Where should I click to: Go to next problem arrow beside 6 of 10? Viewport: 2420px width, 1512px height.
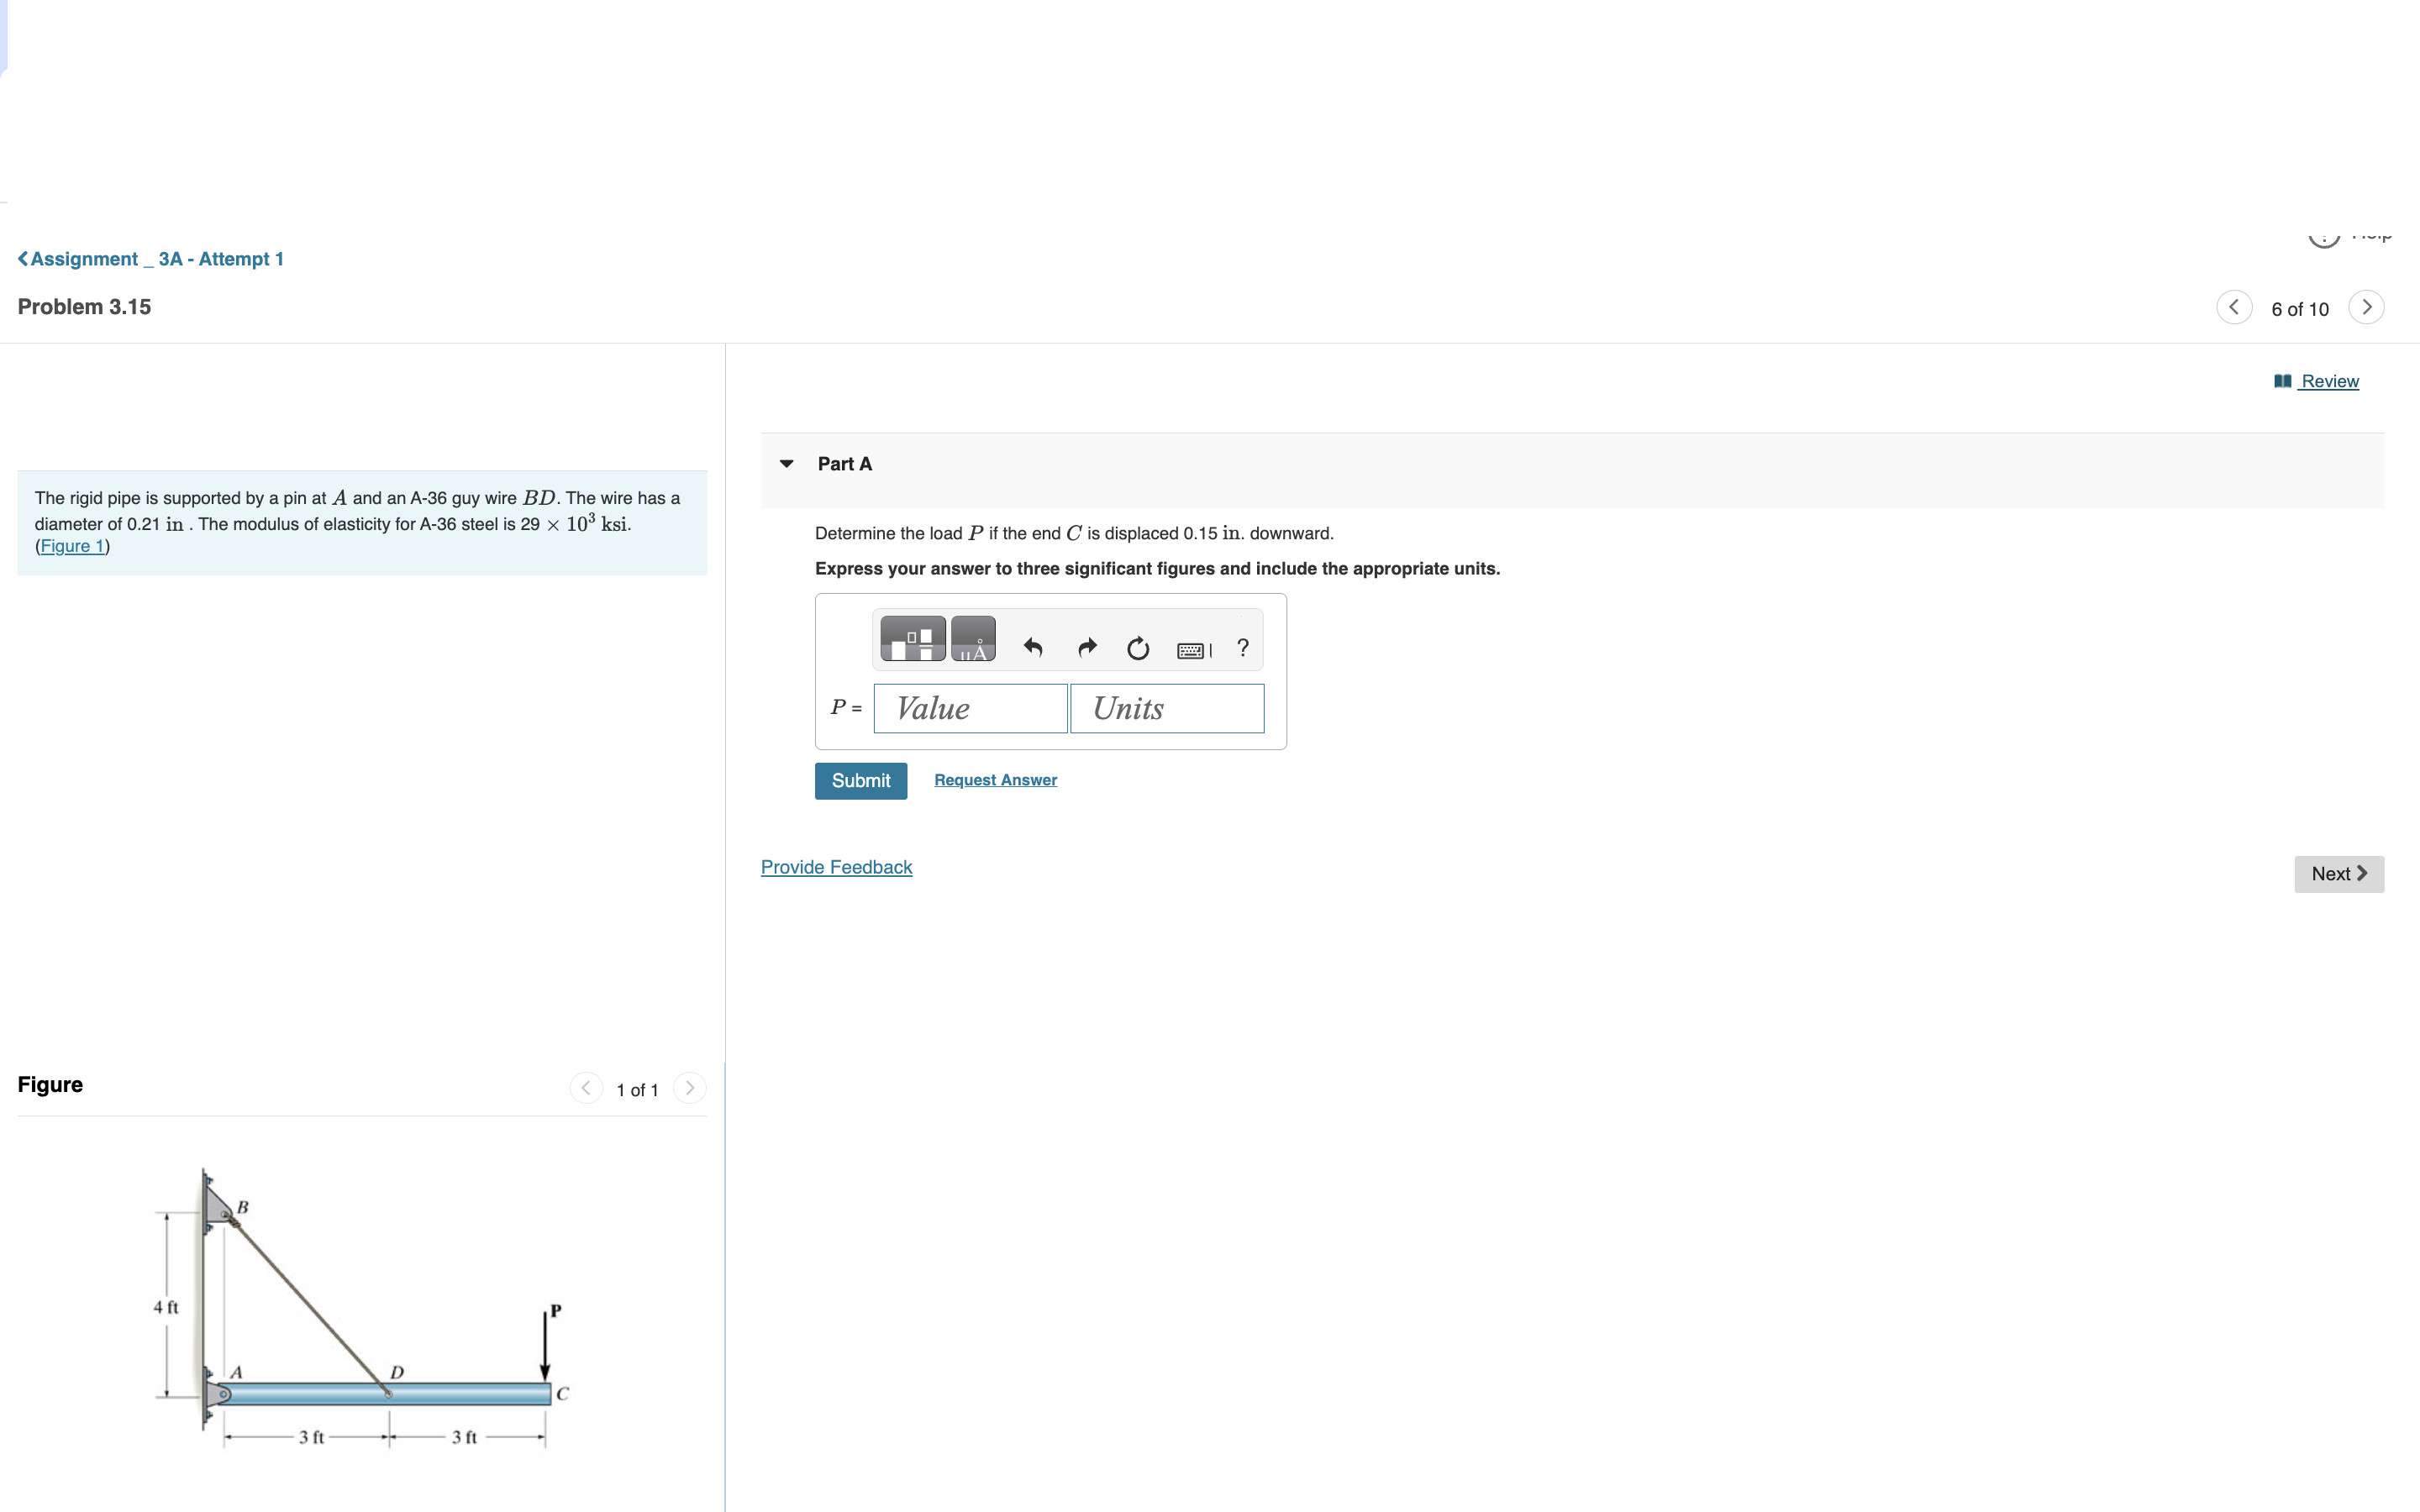(x=2366, y=307)
